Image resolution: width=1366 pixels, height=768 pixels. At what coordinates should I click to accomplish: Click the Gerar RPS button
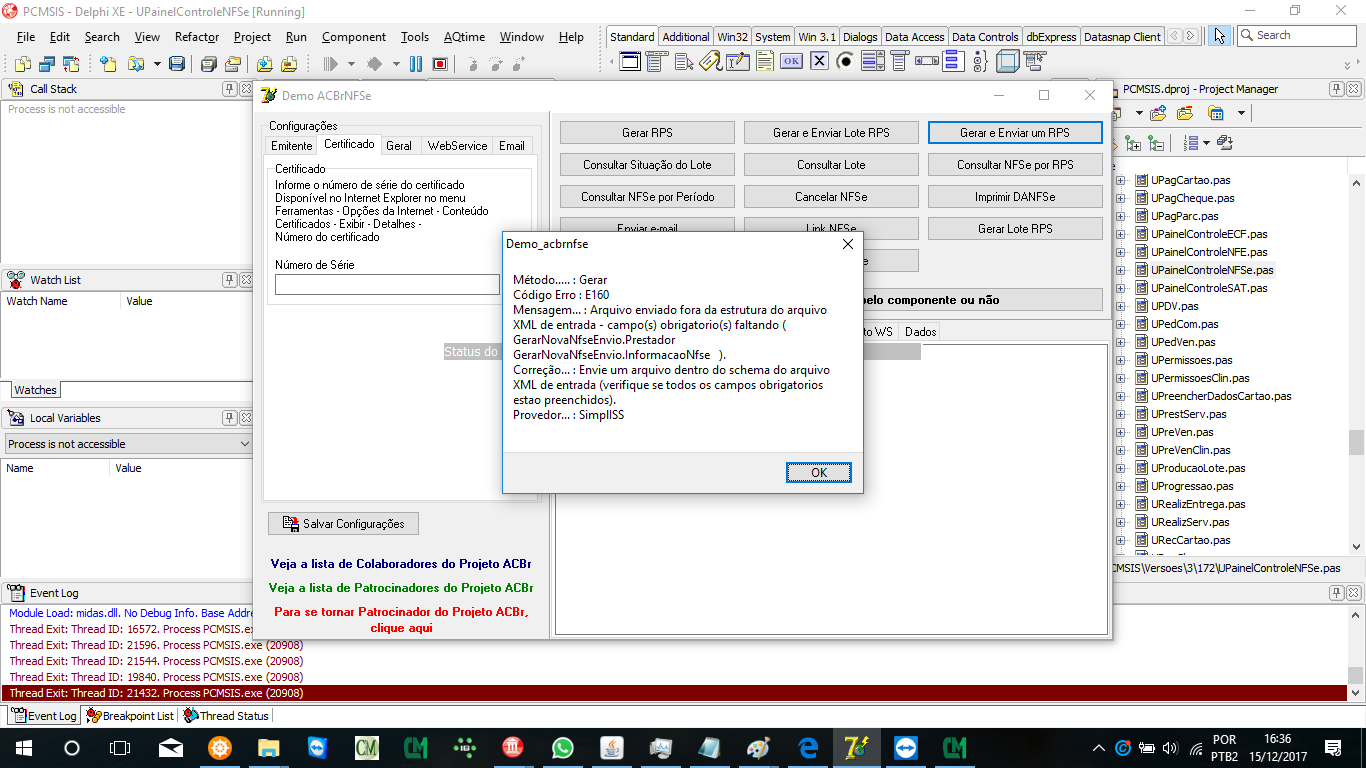647,133
